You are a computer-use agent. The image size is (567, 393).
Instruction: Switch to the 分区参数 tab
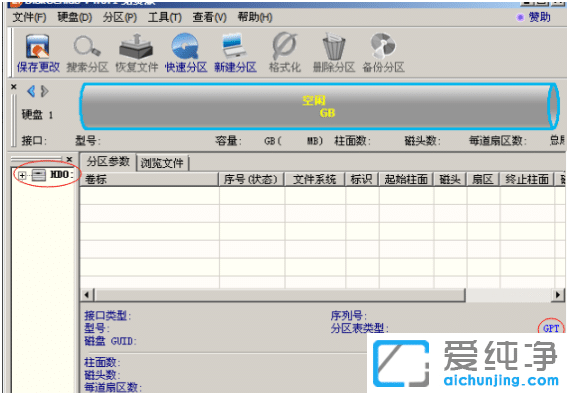tap(108, 162)
